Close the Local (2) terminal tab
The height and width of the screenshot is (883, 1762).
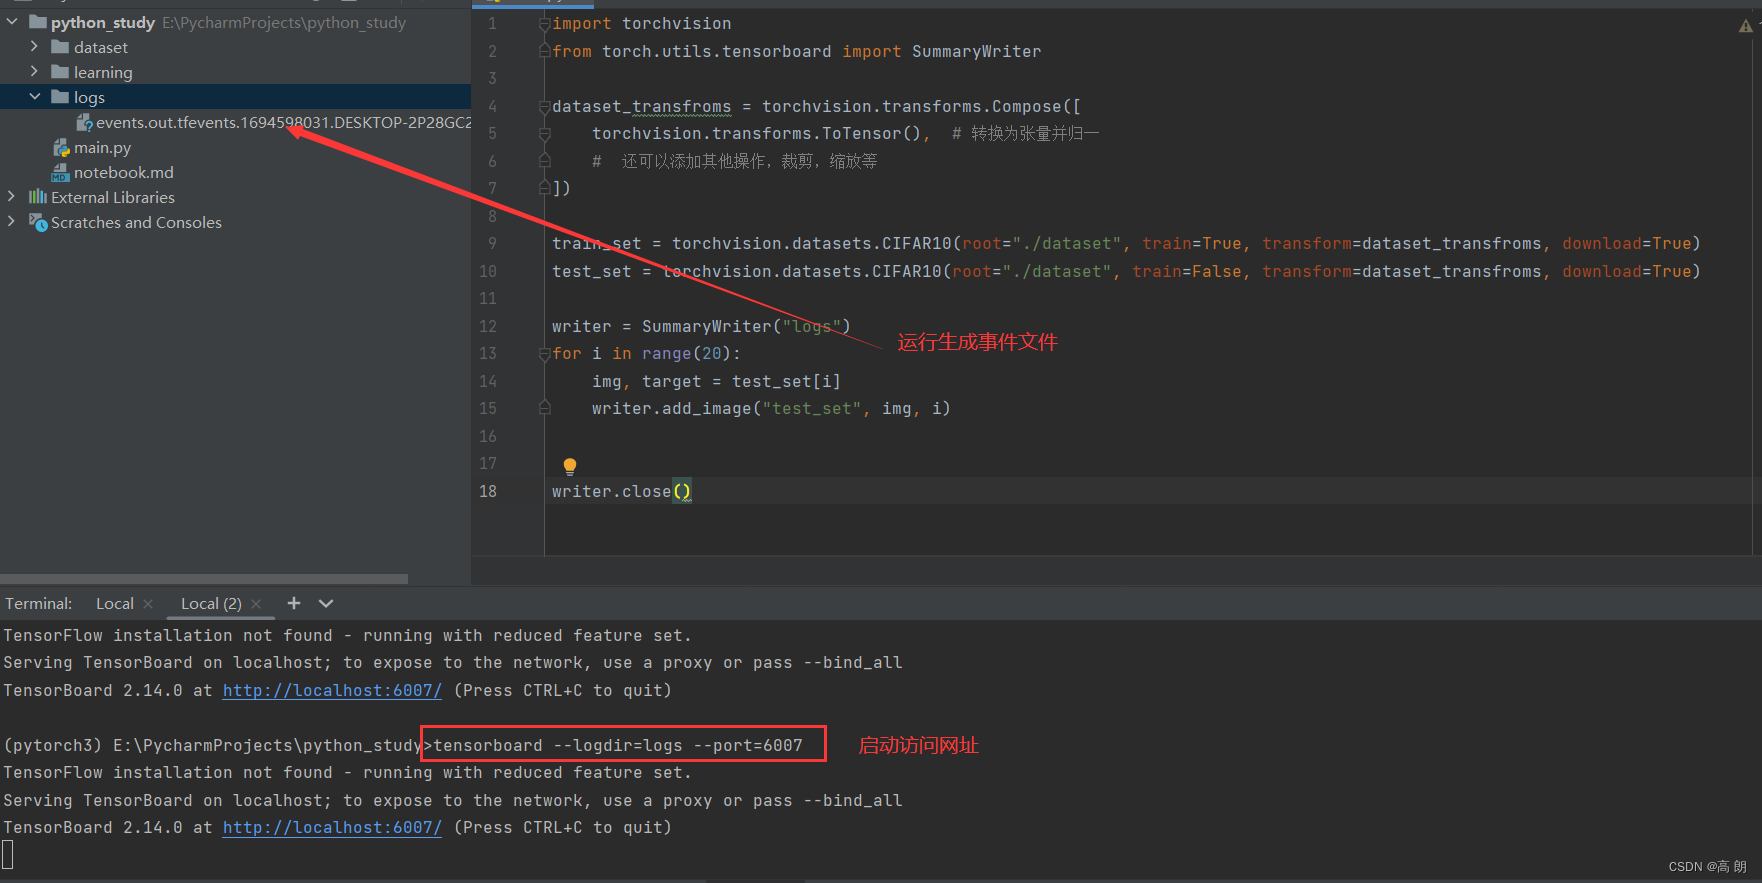click(256, 603)
